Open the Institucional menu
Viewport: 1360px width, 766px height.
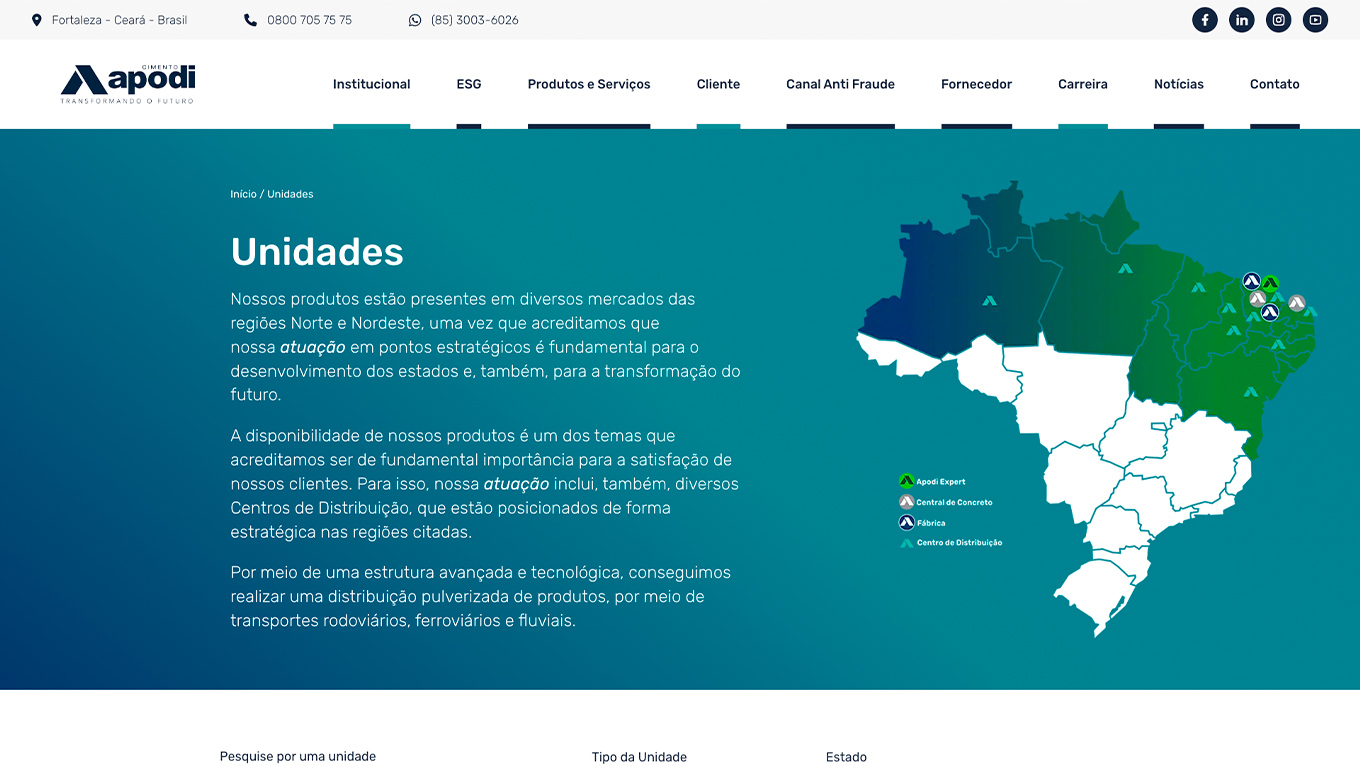pyautogui.click(x=371, y=84)
